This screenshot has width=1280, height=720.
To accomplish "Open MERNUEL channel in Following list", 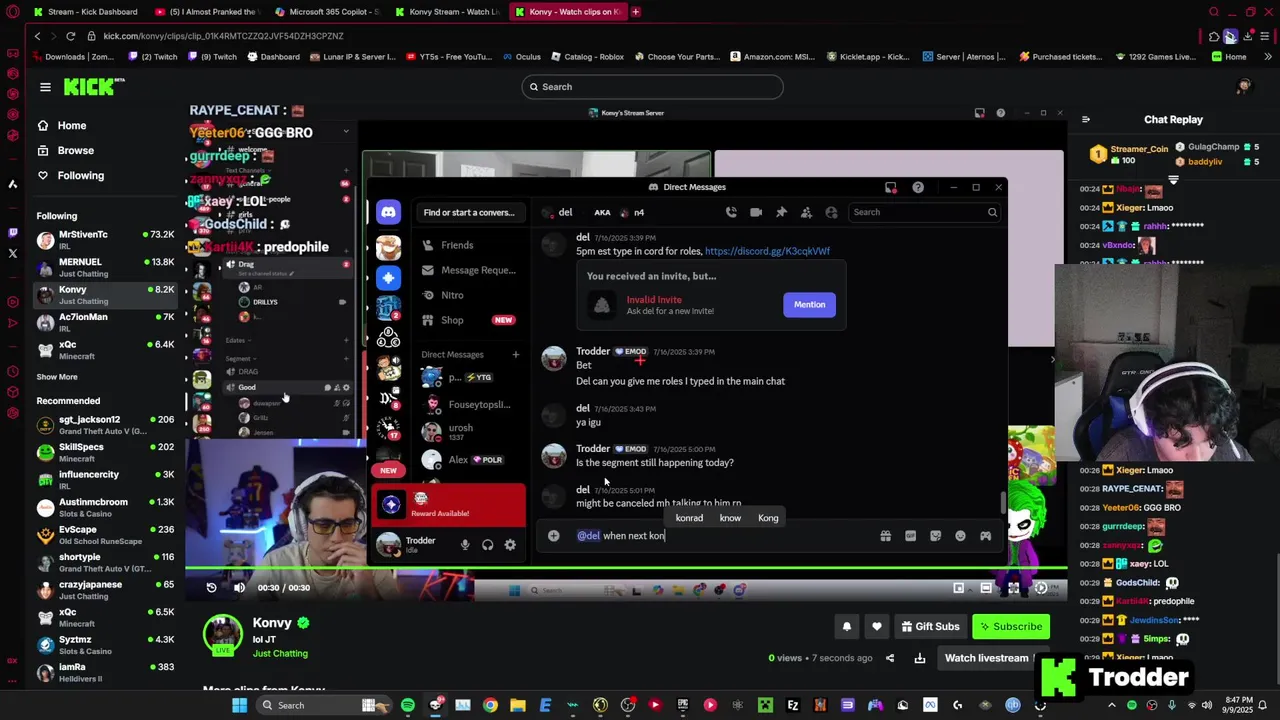I will (105, 267).
